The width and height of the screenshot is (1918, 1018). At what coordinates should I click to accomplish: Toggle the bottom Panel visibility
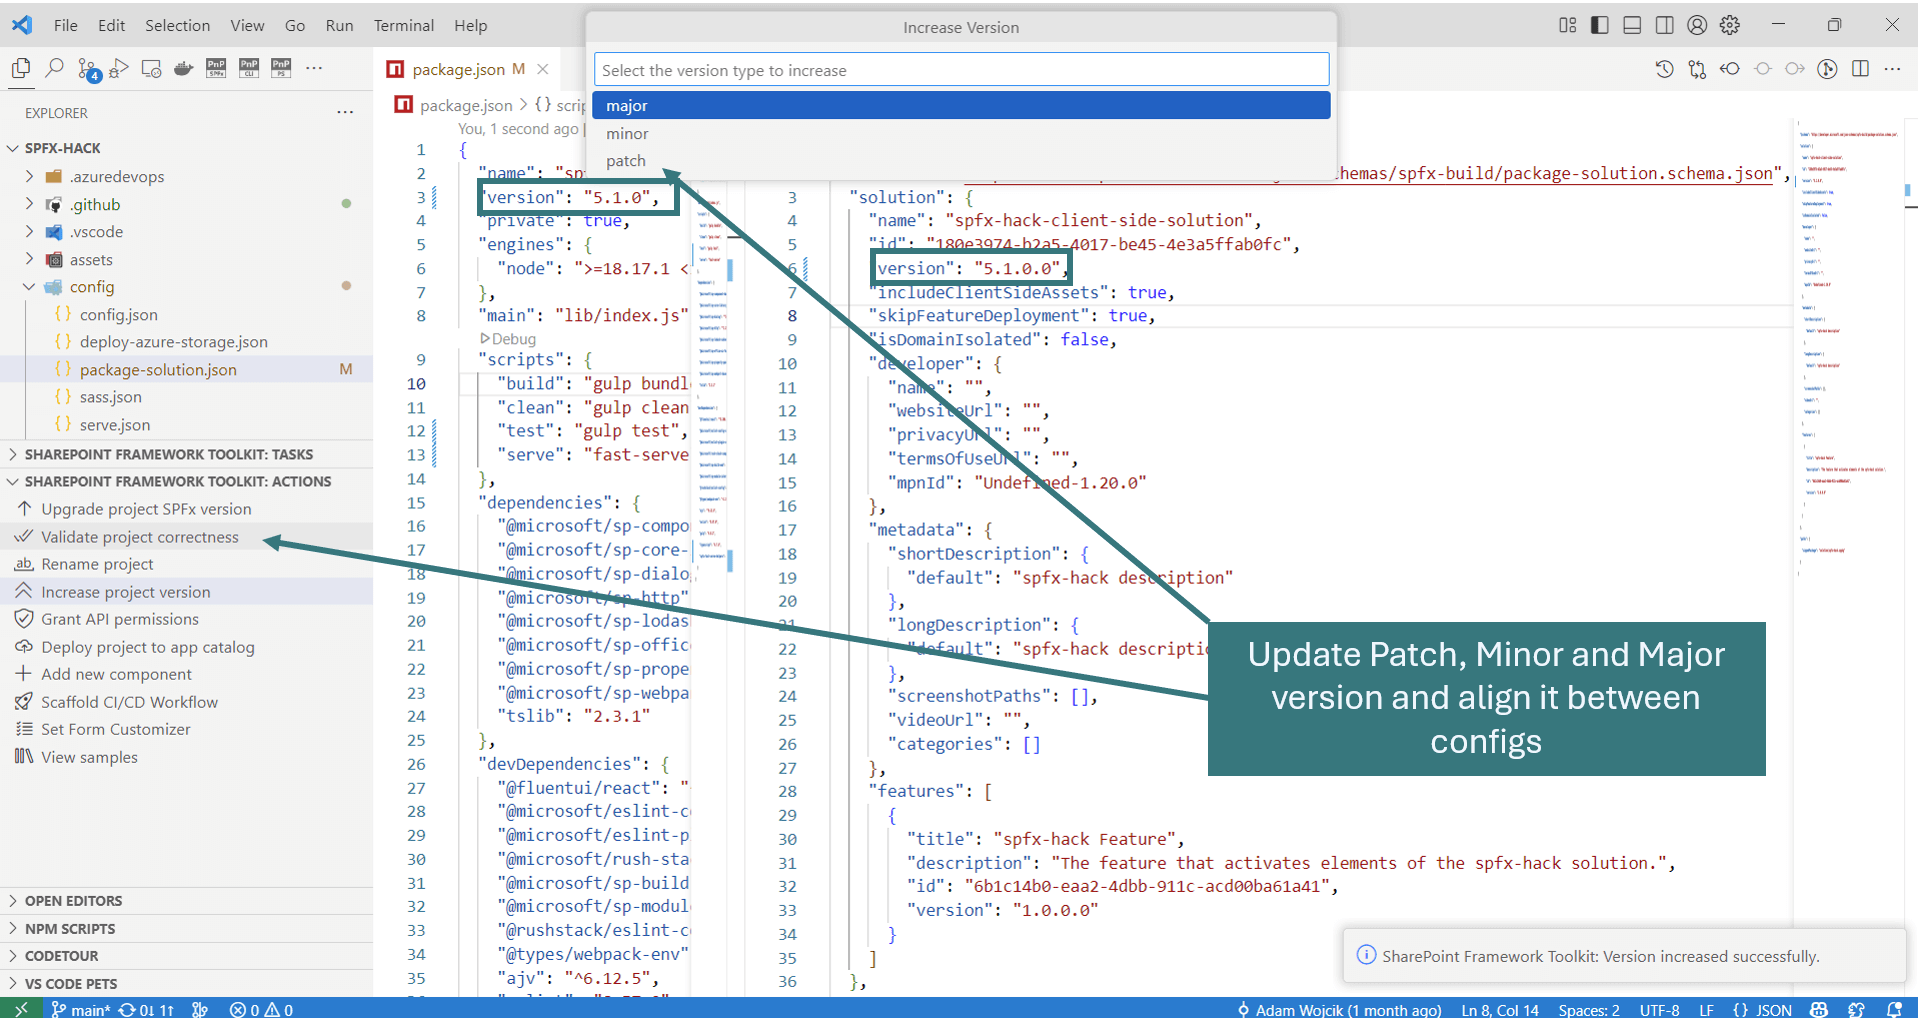tap(1632, 25)
